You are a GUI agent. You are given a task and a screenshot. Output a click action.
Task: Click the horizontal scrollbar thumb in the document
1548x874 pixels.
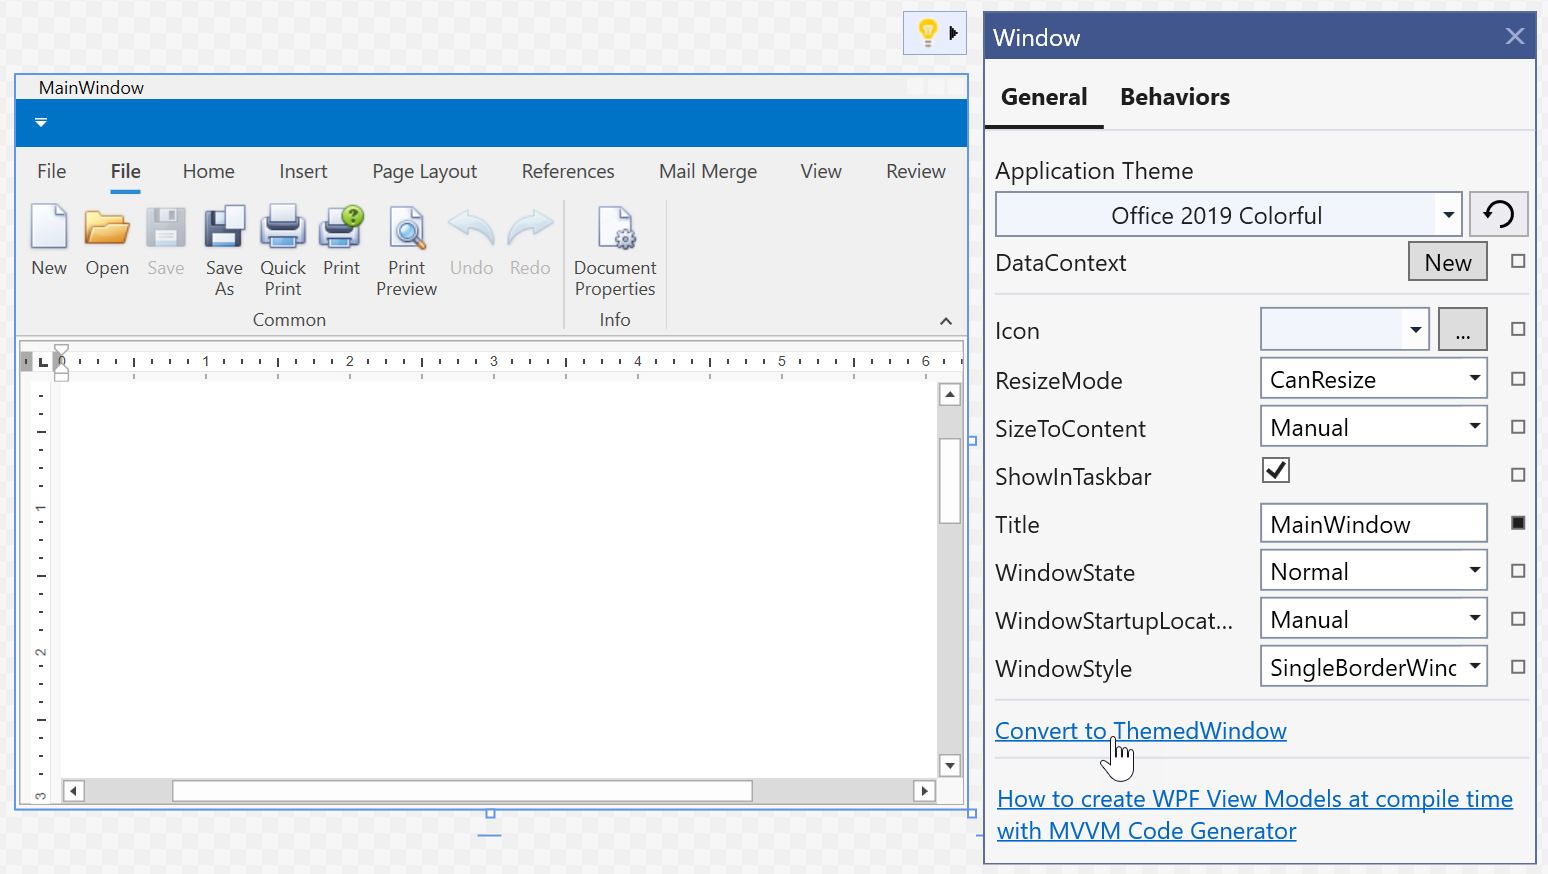click(462, 791)
